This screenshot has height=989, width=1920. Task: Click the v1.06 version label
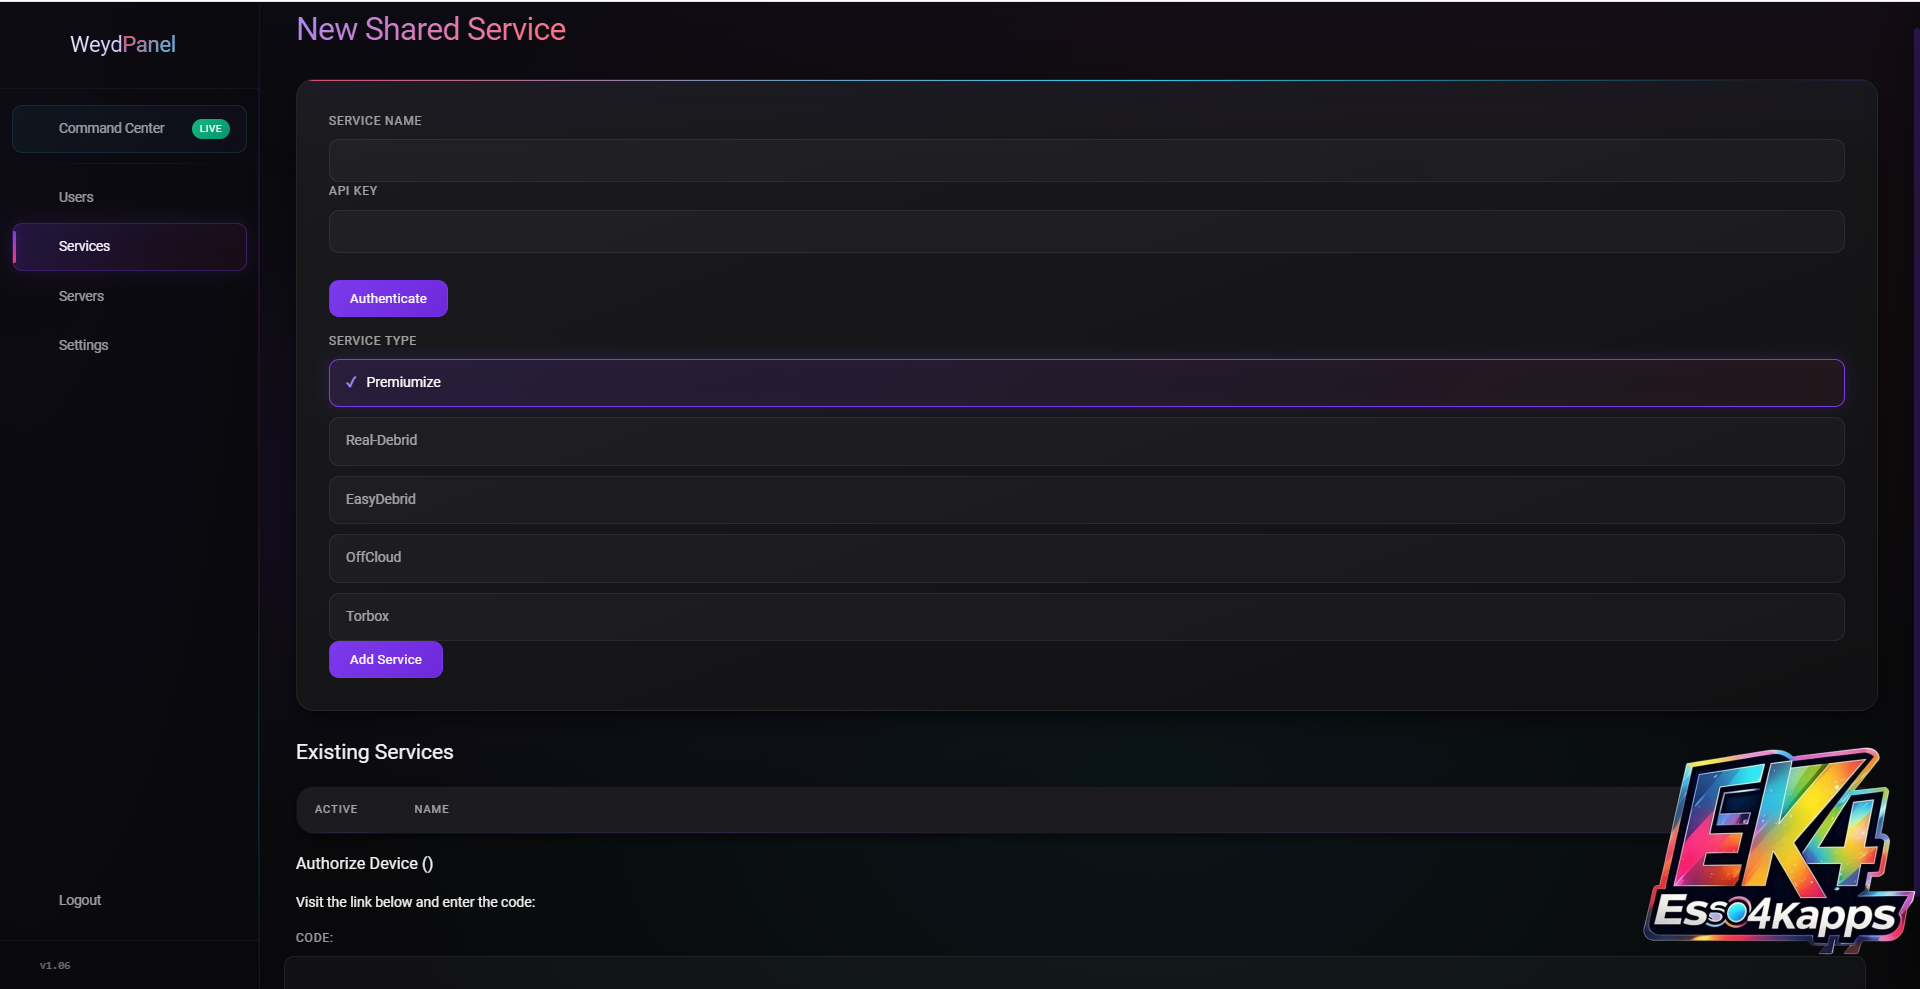click(55, 966)
